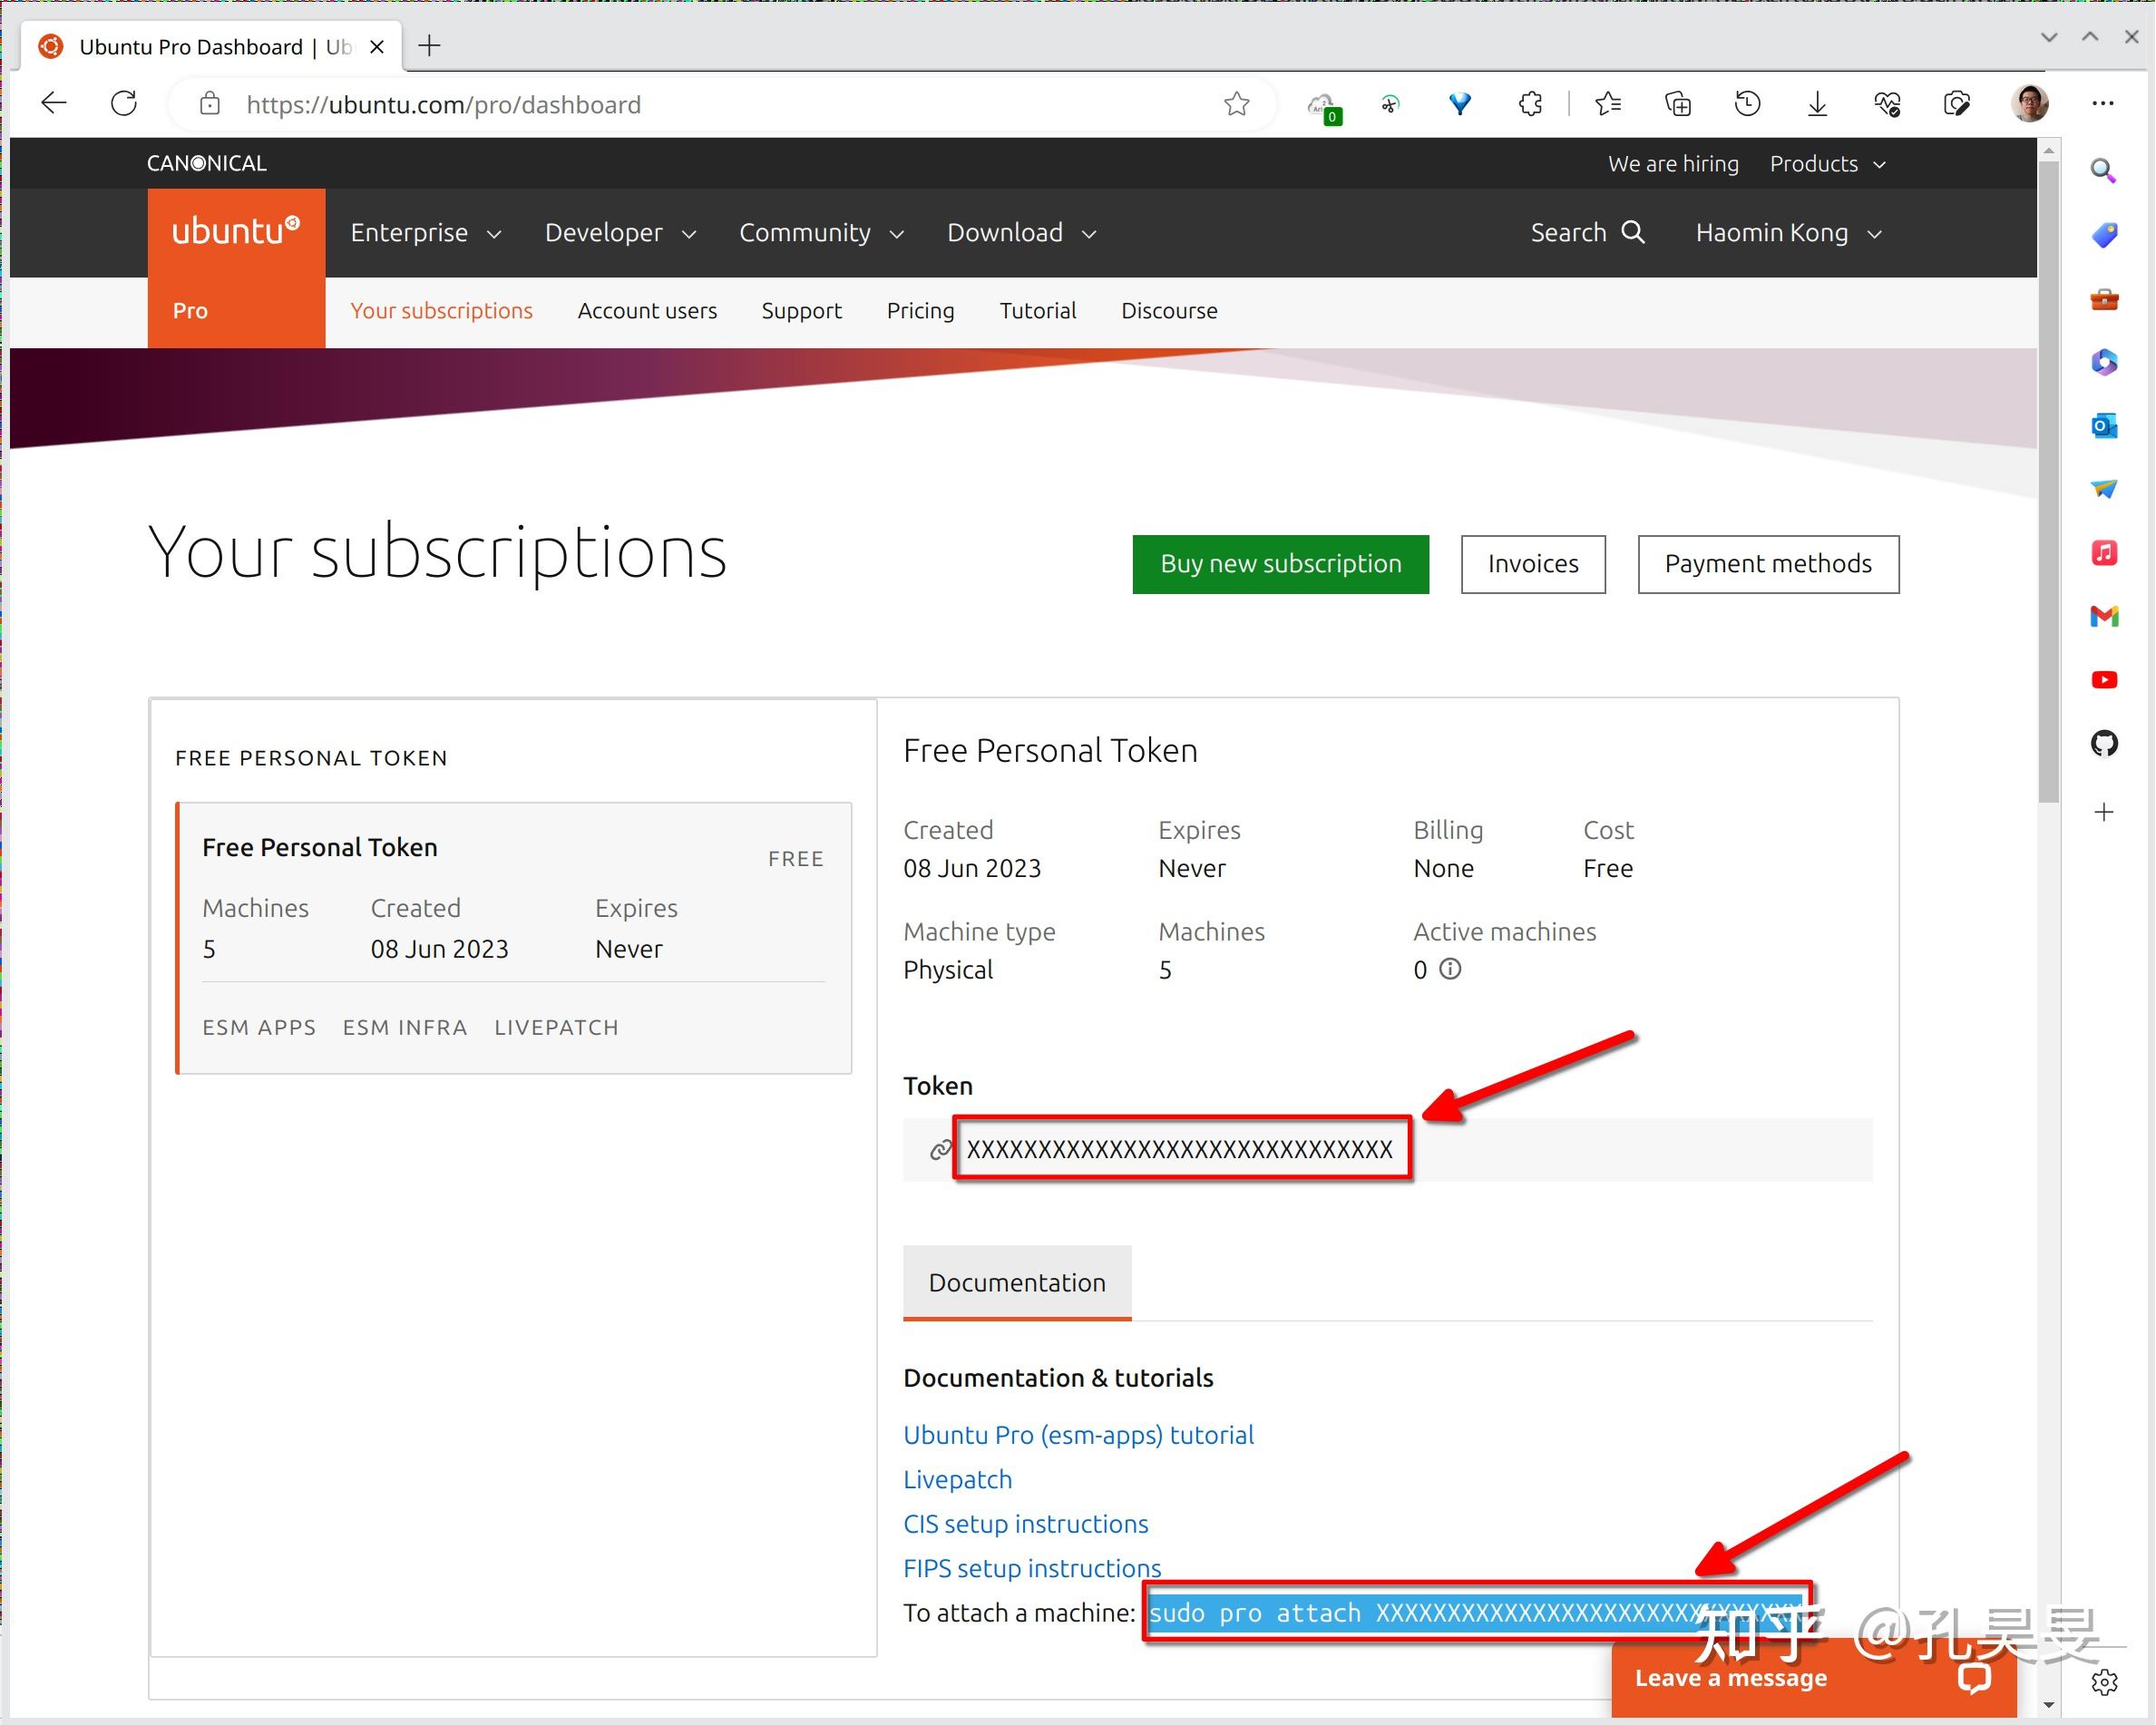
Task: Reload the page with refresh icon
Action: click(x=124, y=104)
